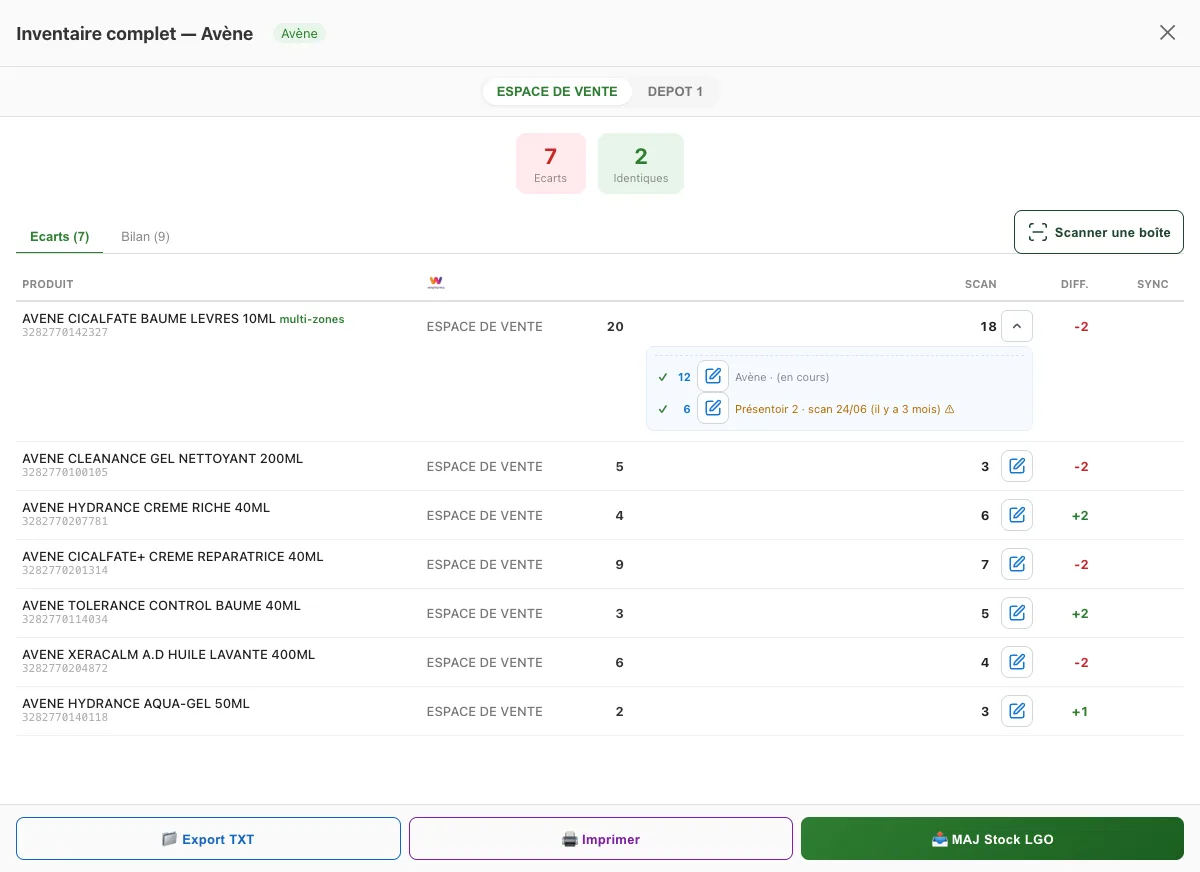Open the Bilan (9) tab
The height and width of the screenshot is (872, 1200).
(145, 237)
